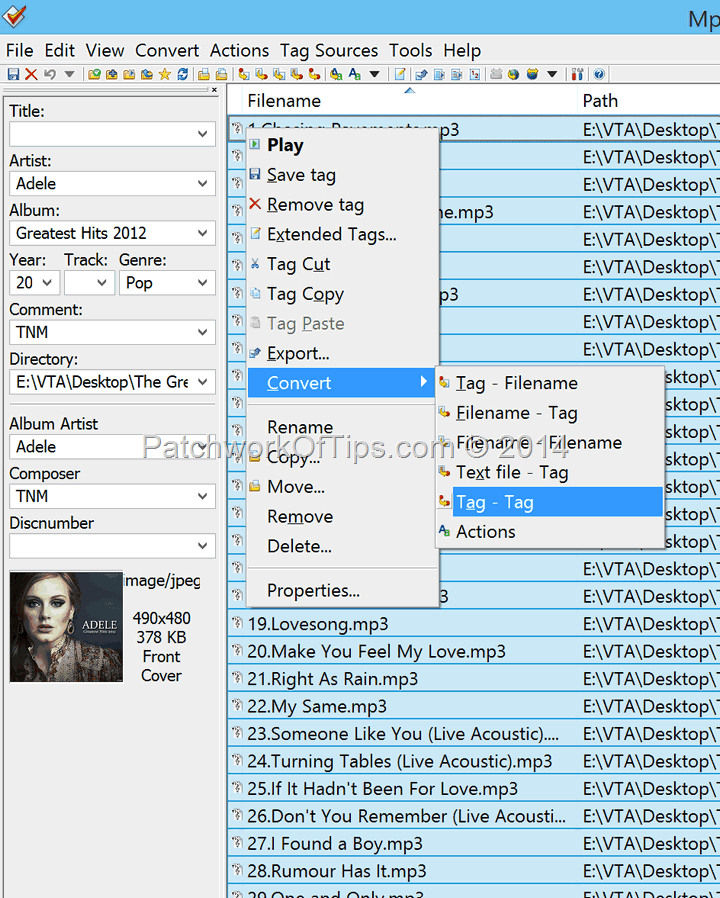Click the Add directory folder icon with plus
Screen dimensions: 720x898
112,74
